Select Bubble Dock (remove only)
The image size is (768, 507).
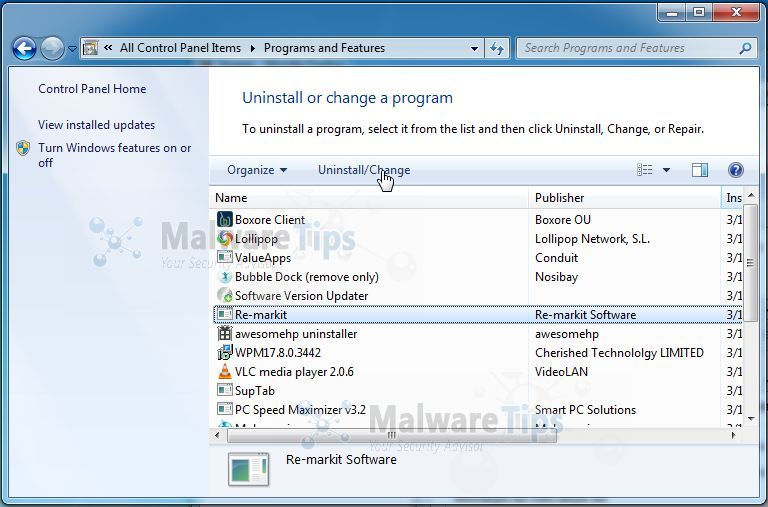(307, 277)
